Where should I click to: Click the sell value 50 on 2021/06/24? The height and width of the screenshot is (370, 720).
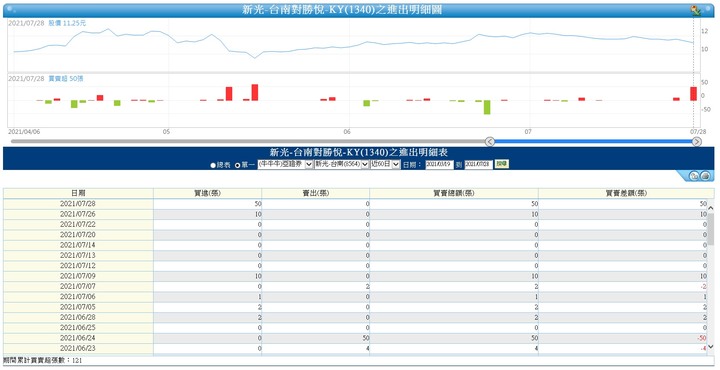pos(366,338)
